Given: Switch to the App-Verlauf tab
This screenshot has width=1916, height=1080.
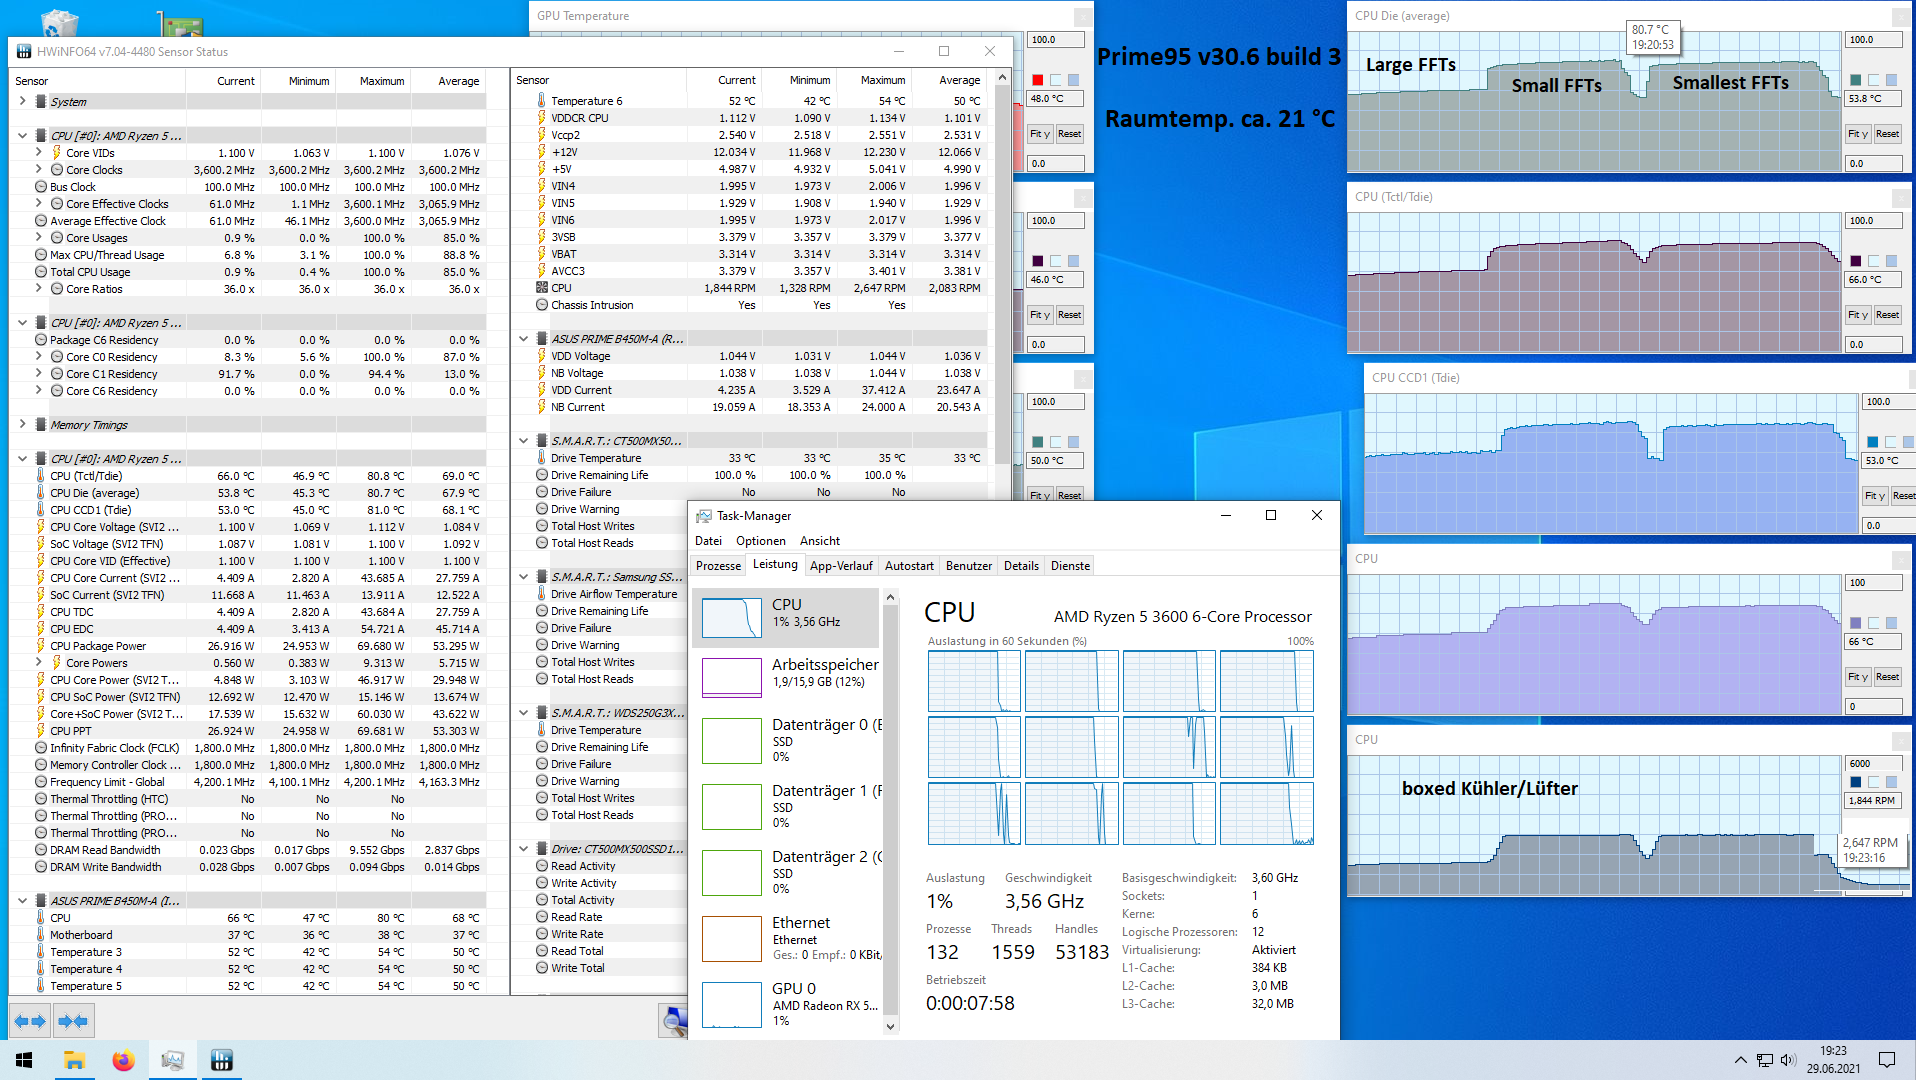Looking at the screenshot, I should pyautogui.click(x=841, y=566).
